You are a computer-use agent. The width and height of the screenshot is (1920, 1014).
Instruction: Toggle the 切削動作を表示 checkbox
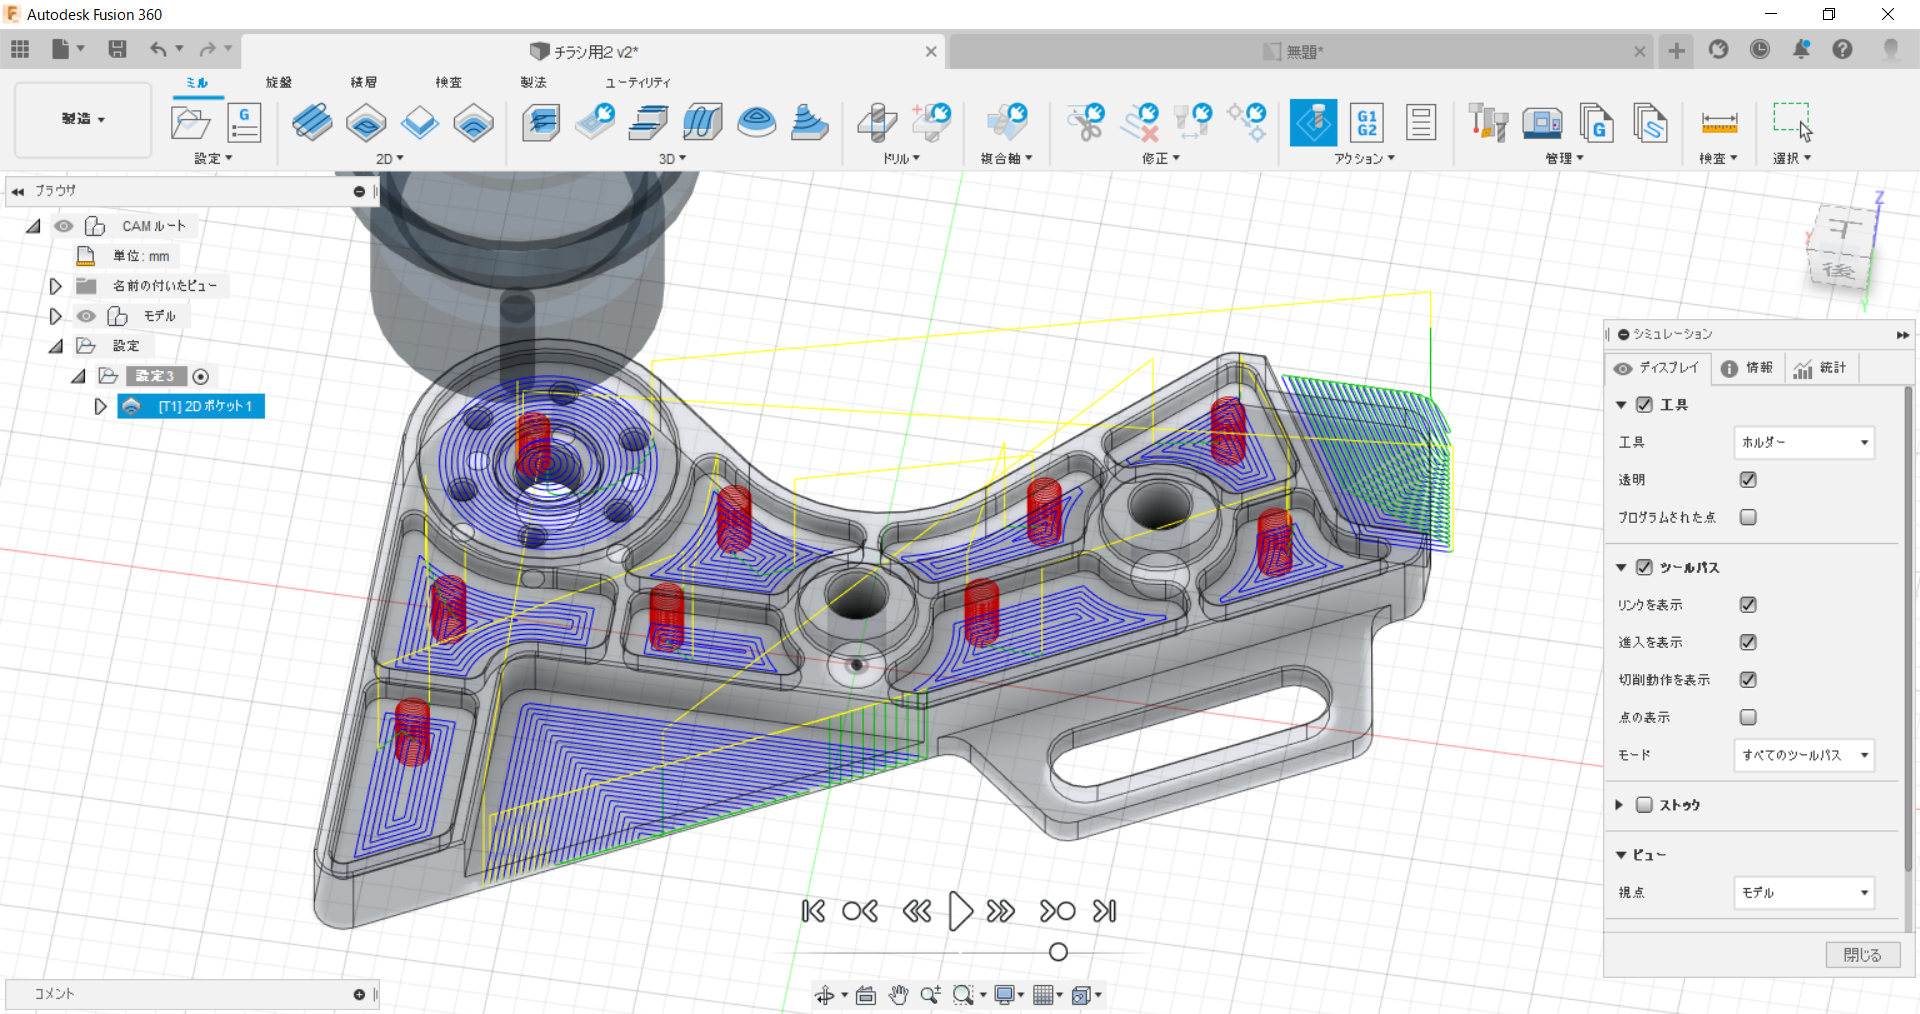pos(1748,679)
